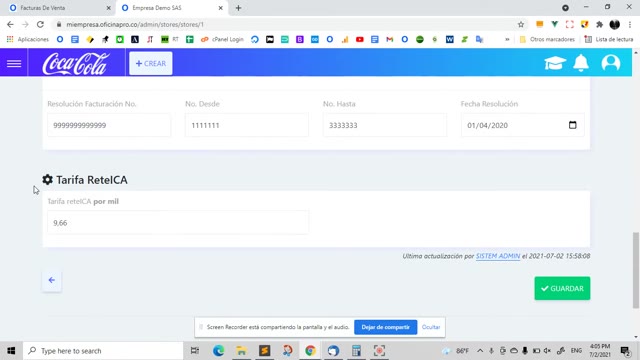Screen dimensions: 640x360
Task: Click the graduation cap tutorials icon
Action: tap(555, 63)
